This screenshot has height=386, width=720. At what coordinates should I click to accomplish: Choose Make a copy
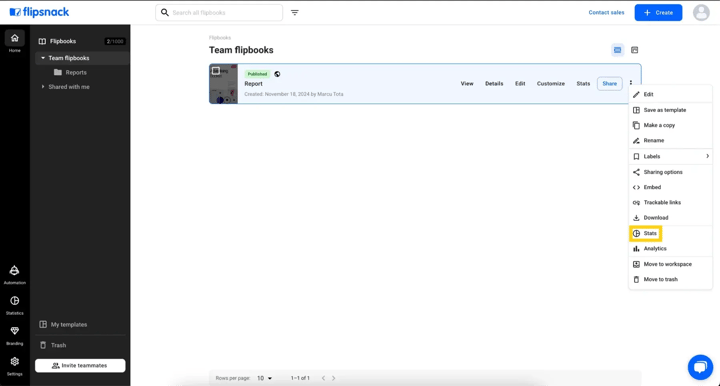click(670, 125)
